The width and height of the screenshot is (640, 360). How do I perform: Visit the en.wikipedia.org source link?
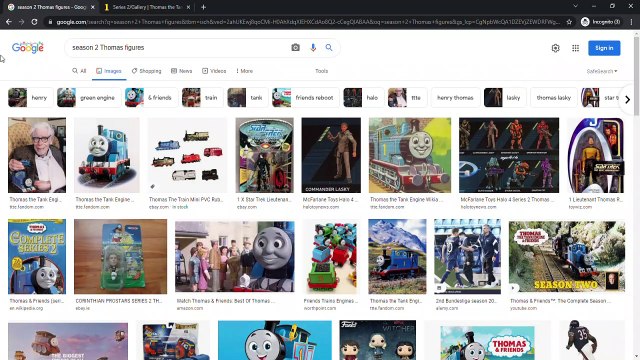[26, 308]
